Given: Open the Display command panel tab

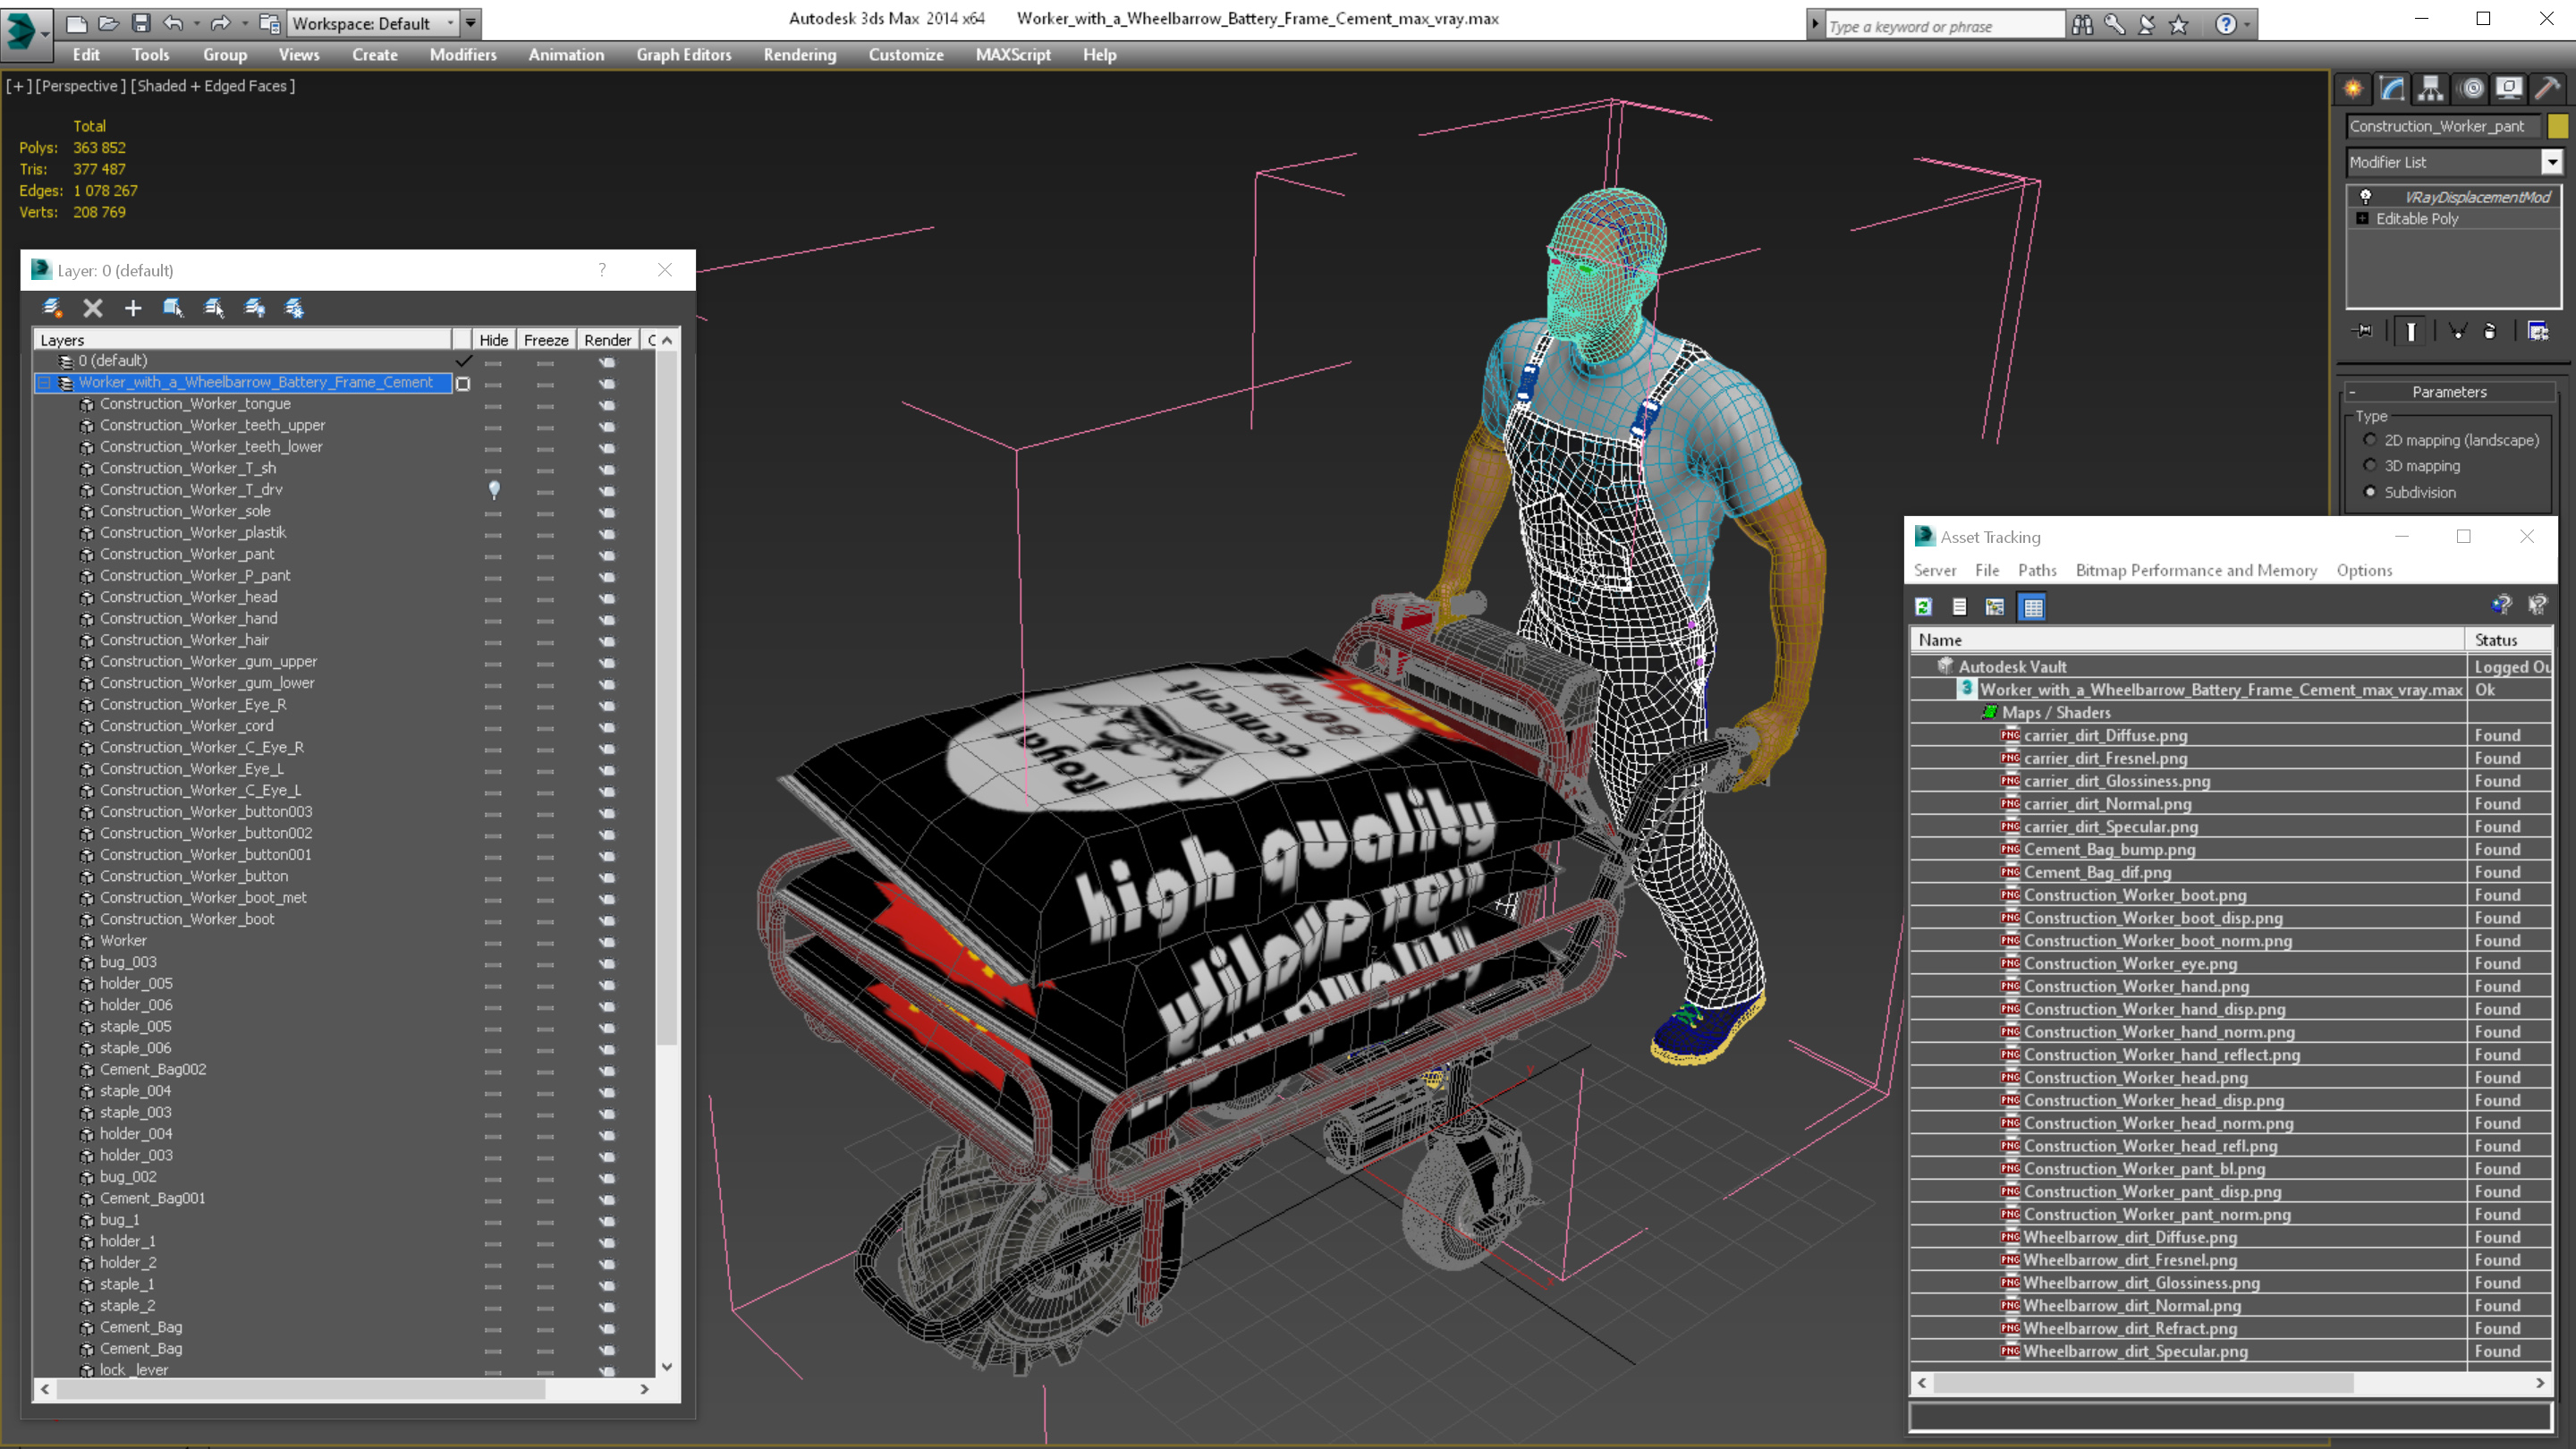Looking at the screenshot, I should [2509, 89].
